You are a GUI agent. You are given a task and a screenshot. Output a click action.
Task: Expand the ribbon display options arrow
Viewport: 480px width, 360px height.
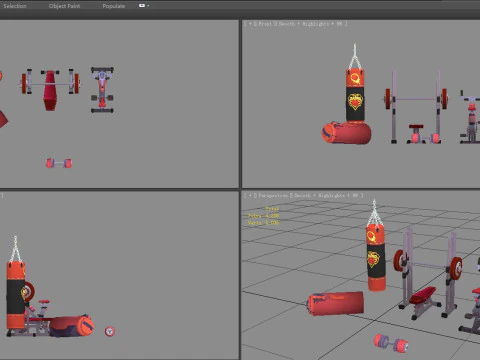coord(148,6)
